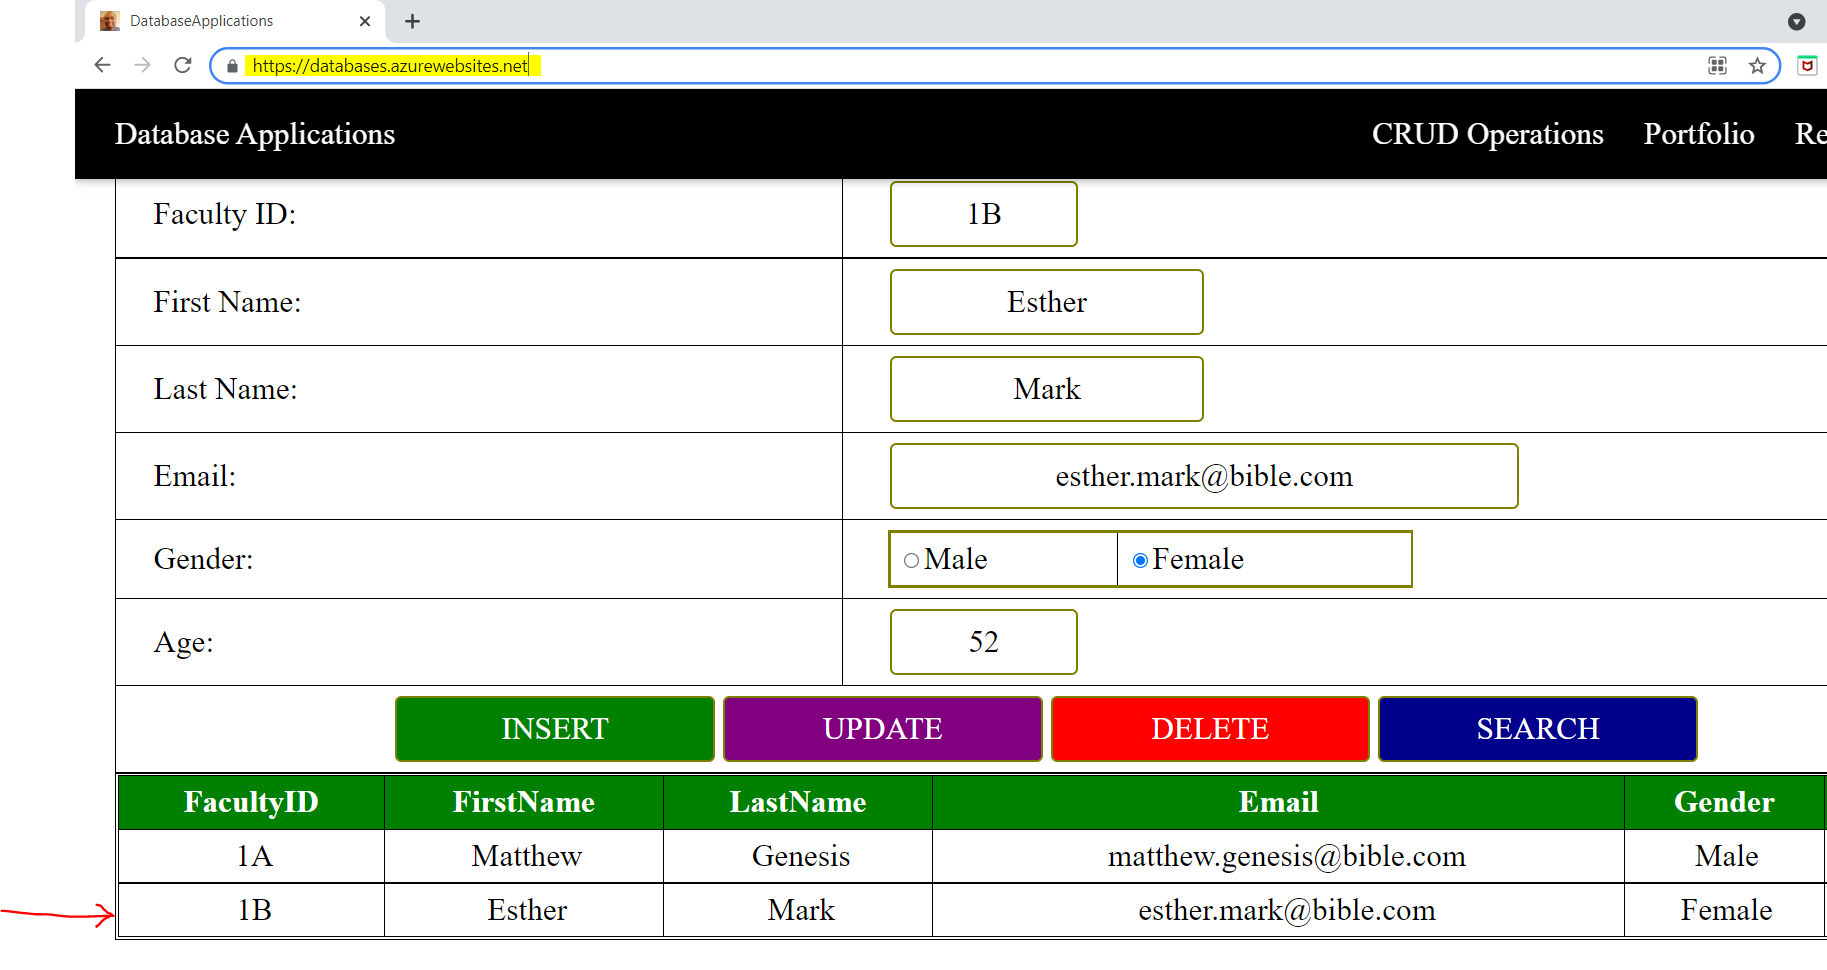Click the Mark cell in the table

click(x=798, y=910)
